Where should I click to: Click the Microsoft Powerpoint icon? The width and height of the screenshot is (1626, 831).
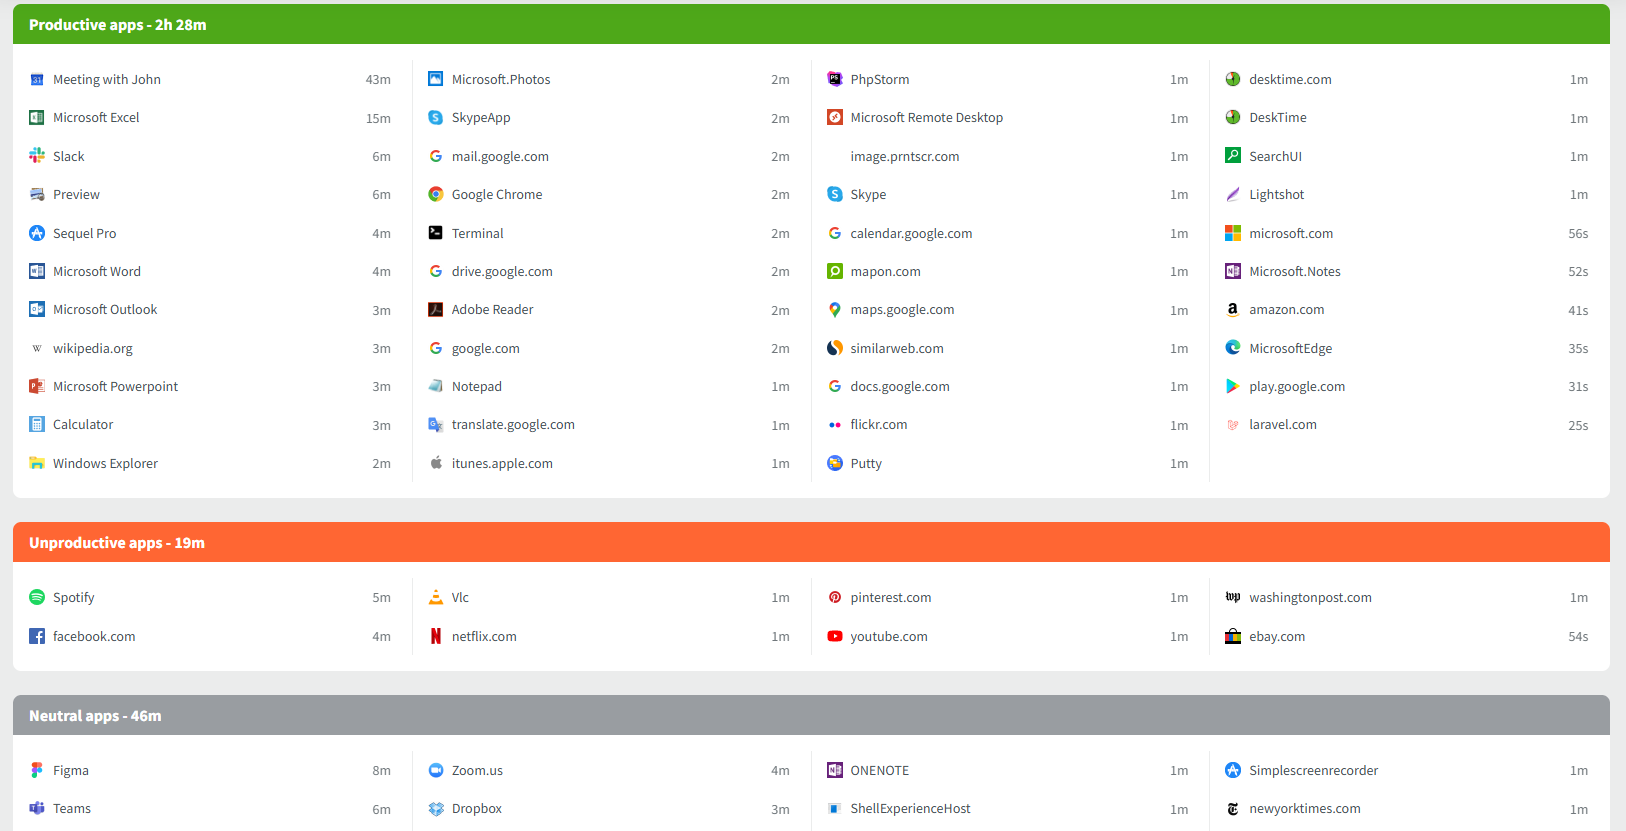(37, 387)
